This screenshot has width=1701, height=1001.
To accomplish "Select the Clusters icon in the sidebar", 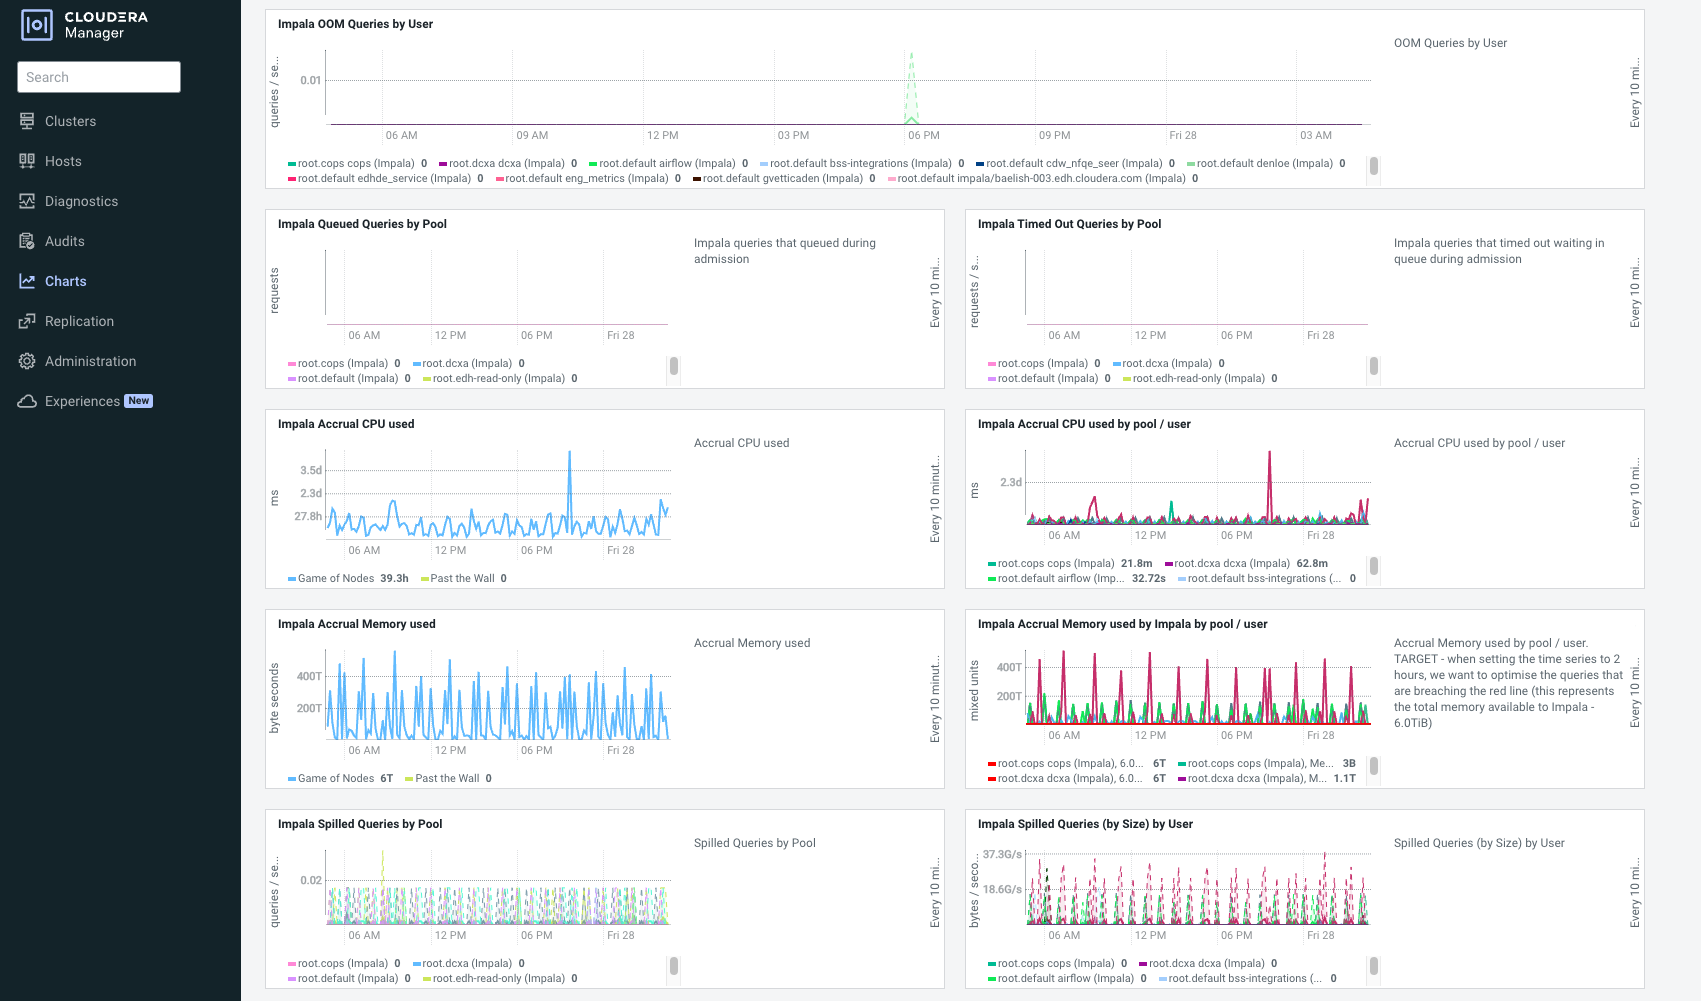I will 27,121.
